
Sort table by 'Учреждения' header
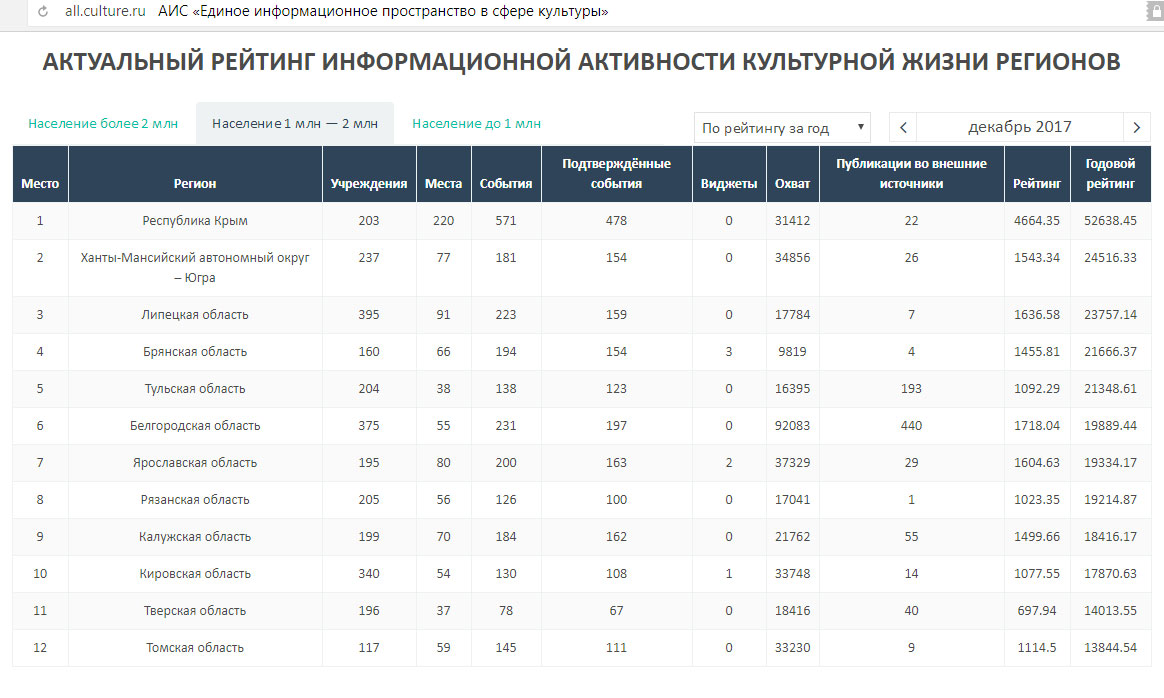tap(369, 184)
